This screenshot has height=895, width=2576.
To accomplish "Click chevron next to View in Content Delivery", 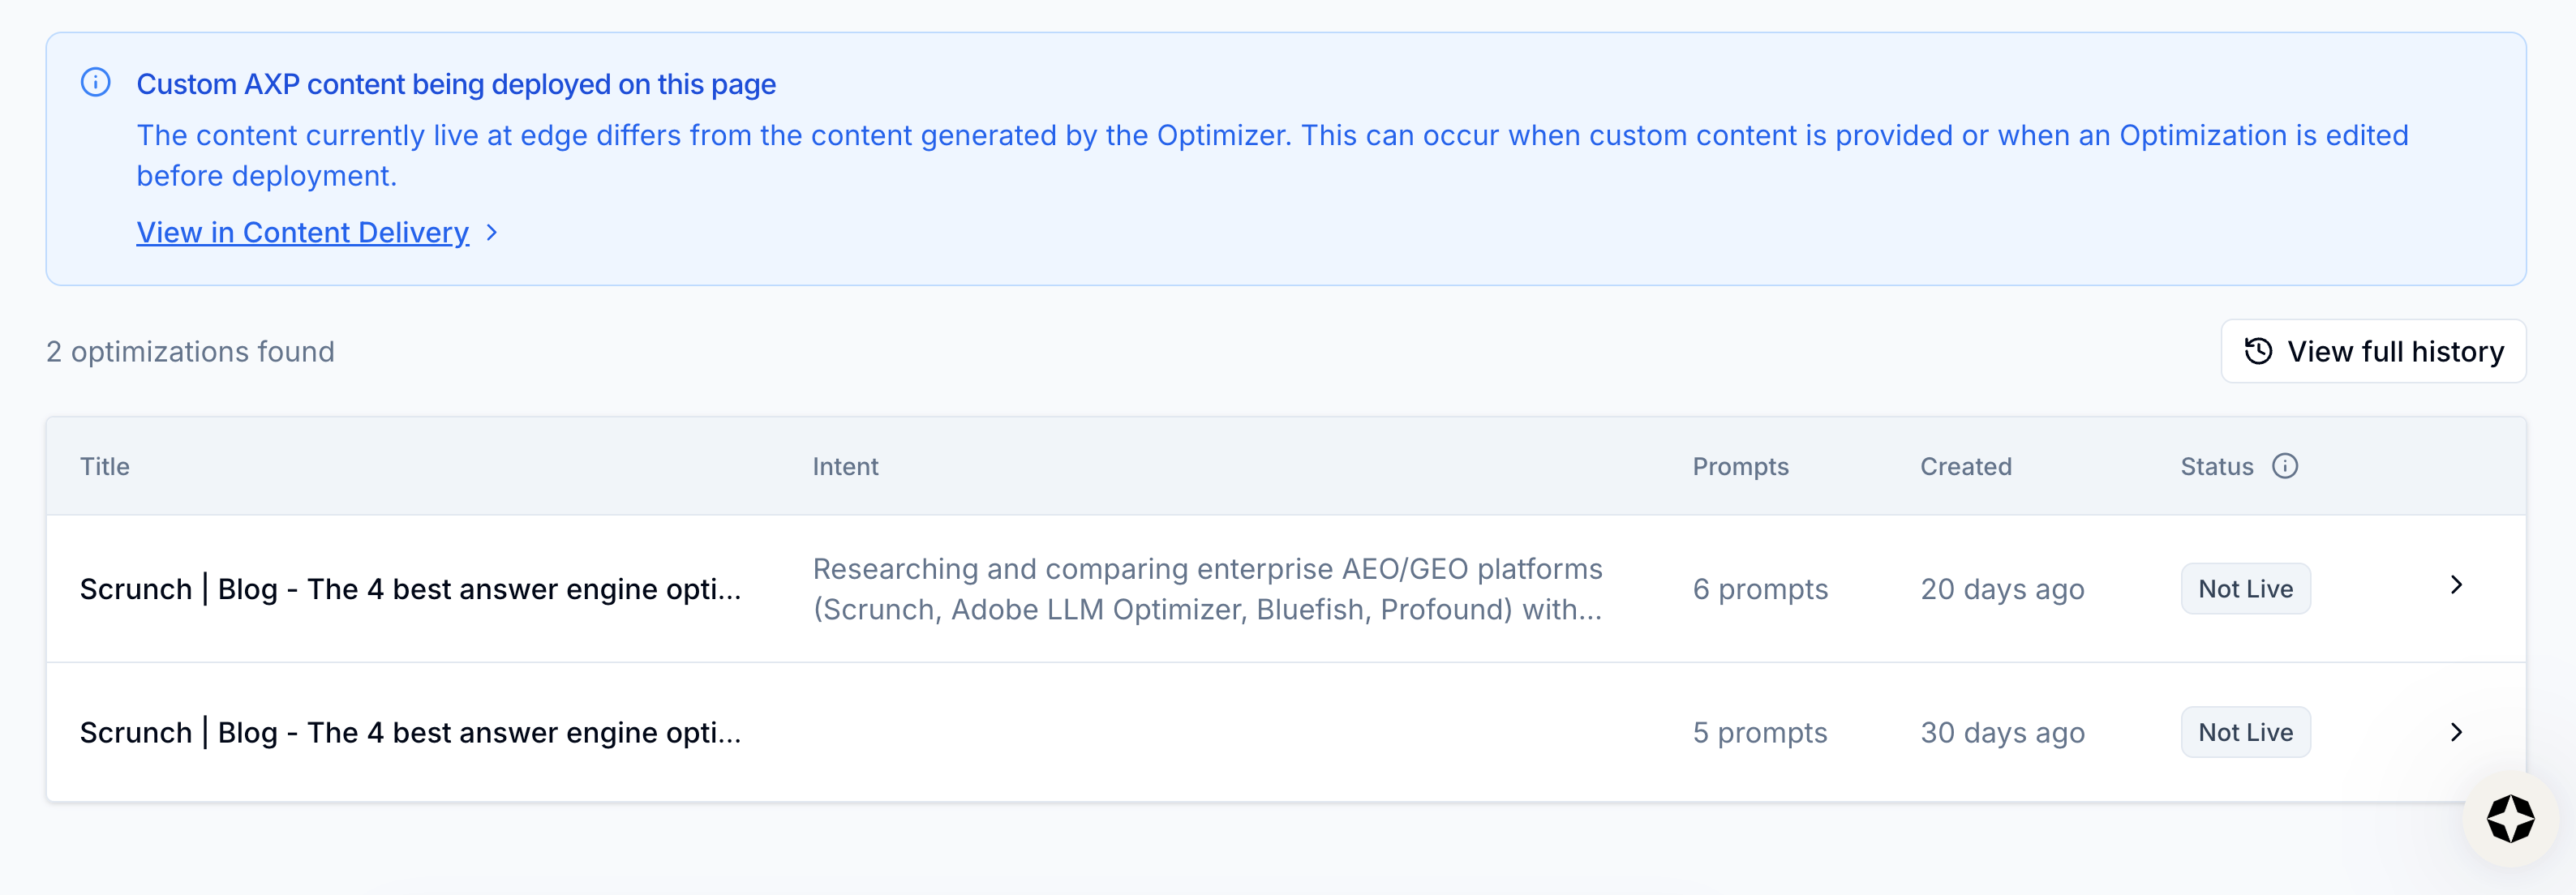I will coord(491,232).
